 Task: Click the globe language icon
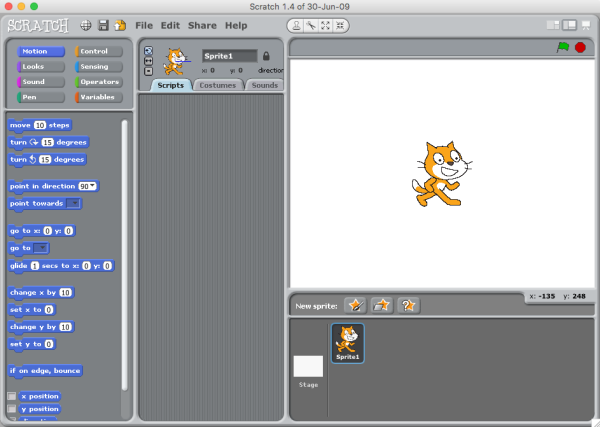coord(86,24)
